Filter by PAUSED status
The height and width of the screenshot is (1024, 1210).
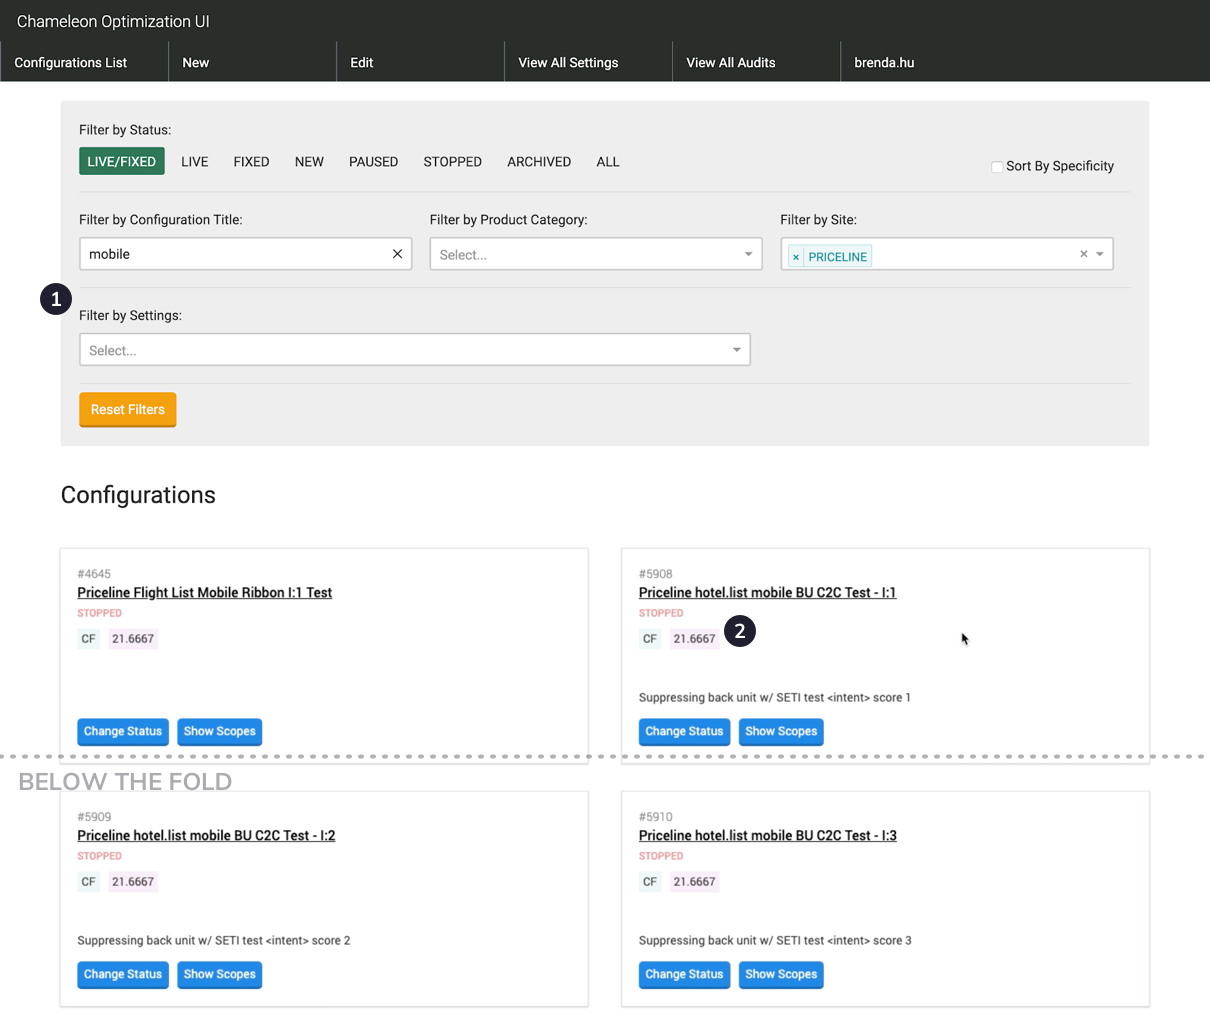(x=373, y=161)
